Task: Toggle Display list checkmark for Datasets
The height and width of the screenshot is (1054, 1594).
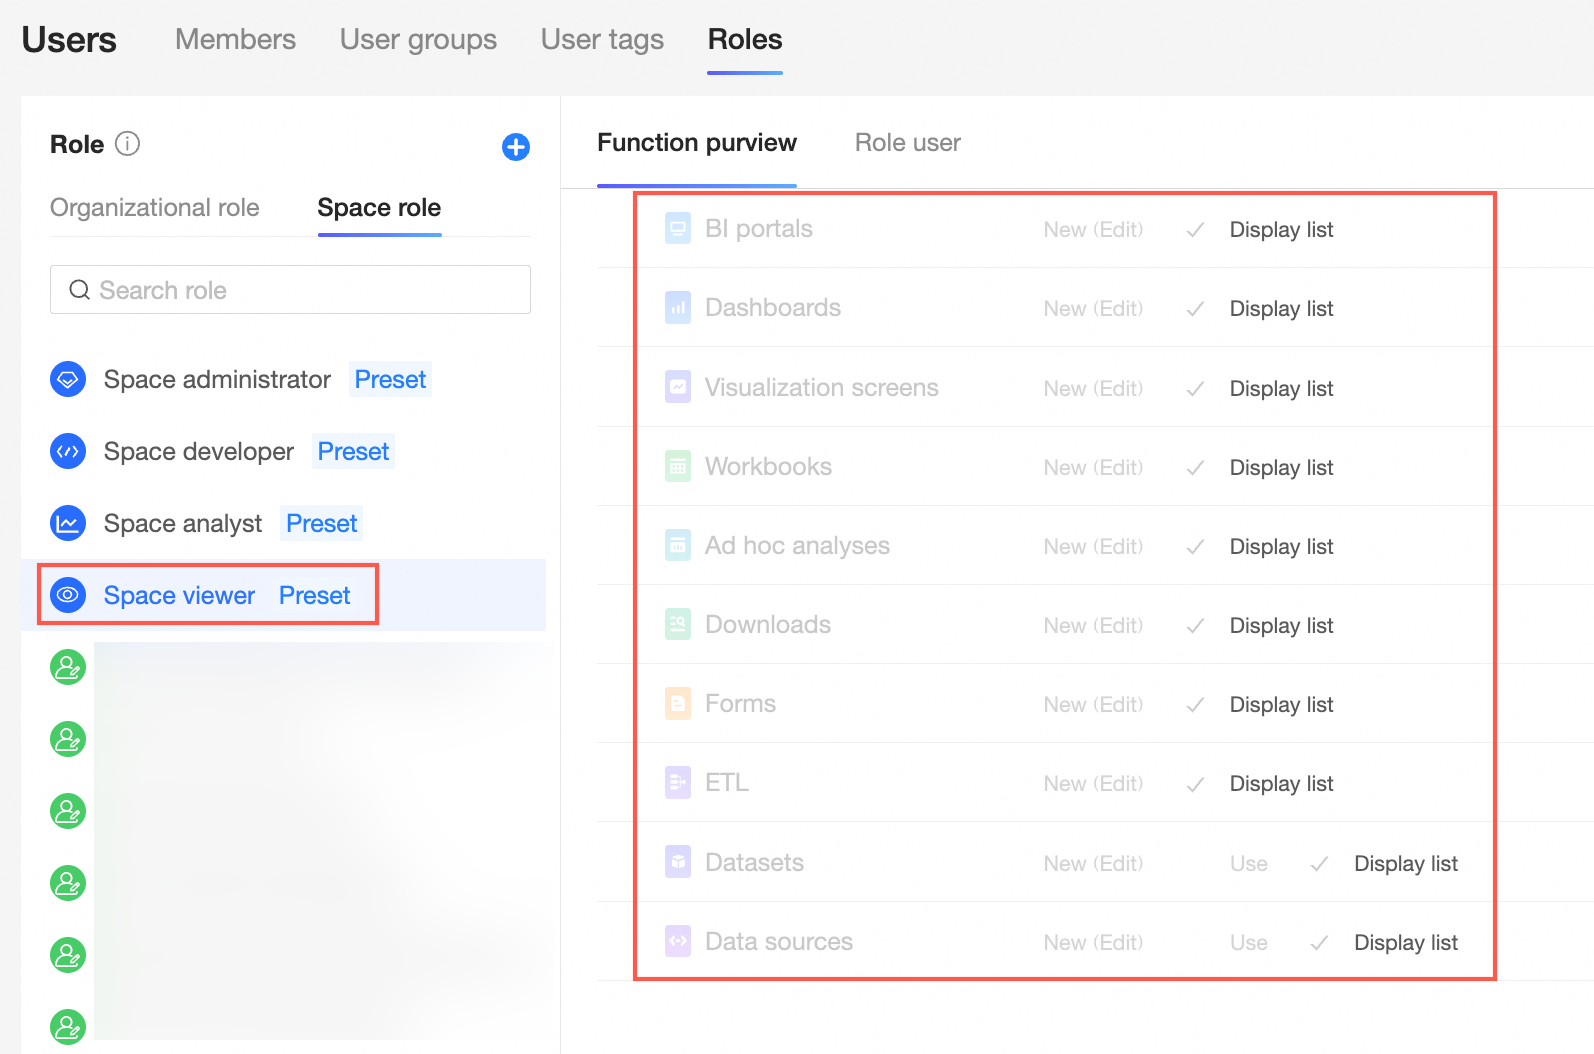Action: (x=1319, y=864)
